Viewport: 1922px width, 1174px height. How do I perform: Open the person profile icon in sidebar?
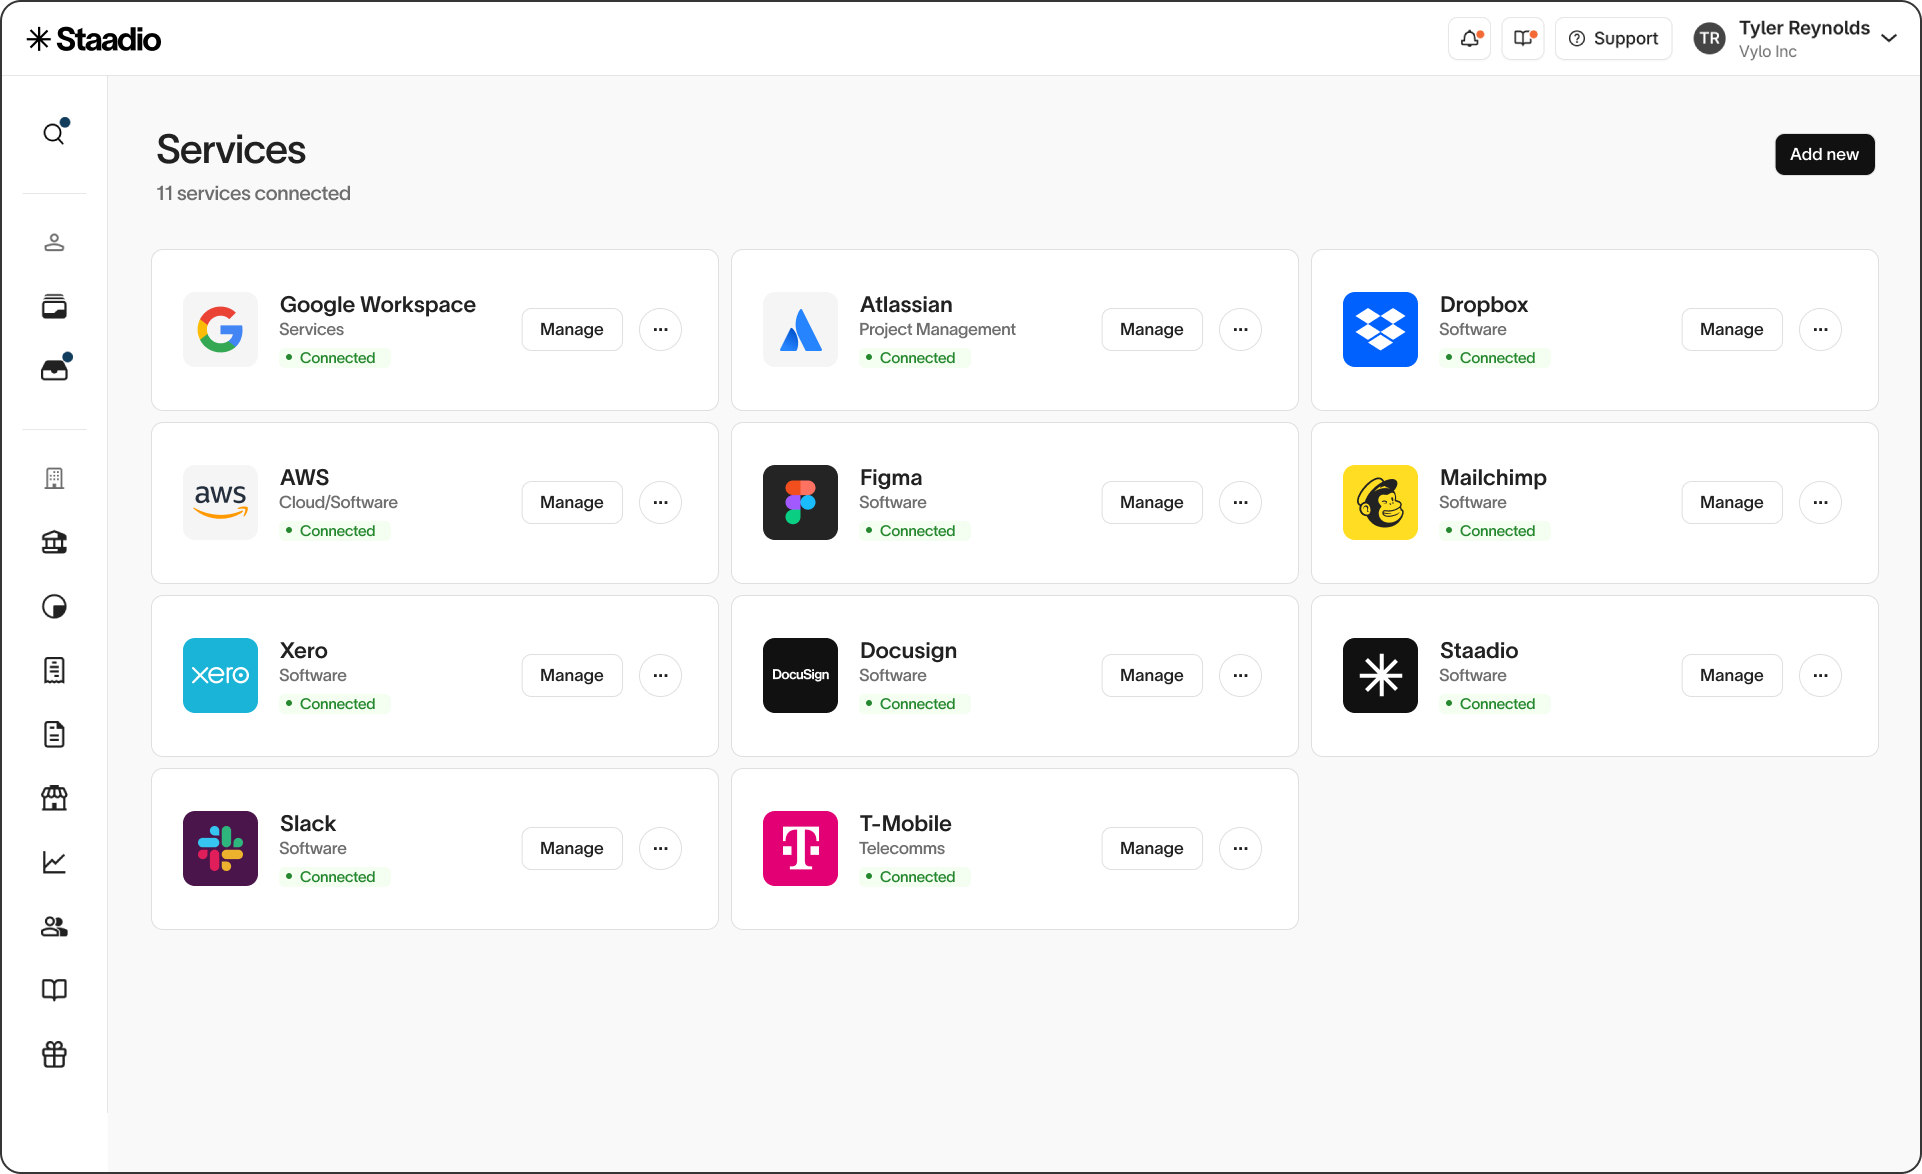point(54,243)
